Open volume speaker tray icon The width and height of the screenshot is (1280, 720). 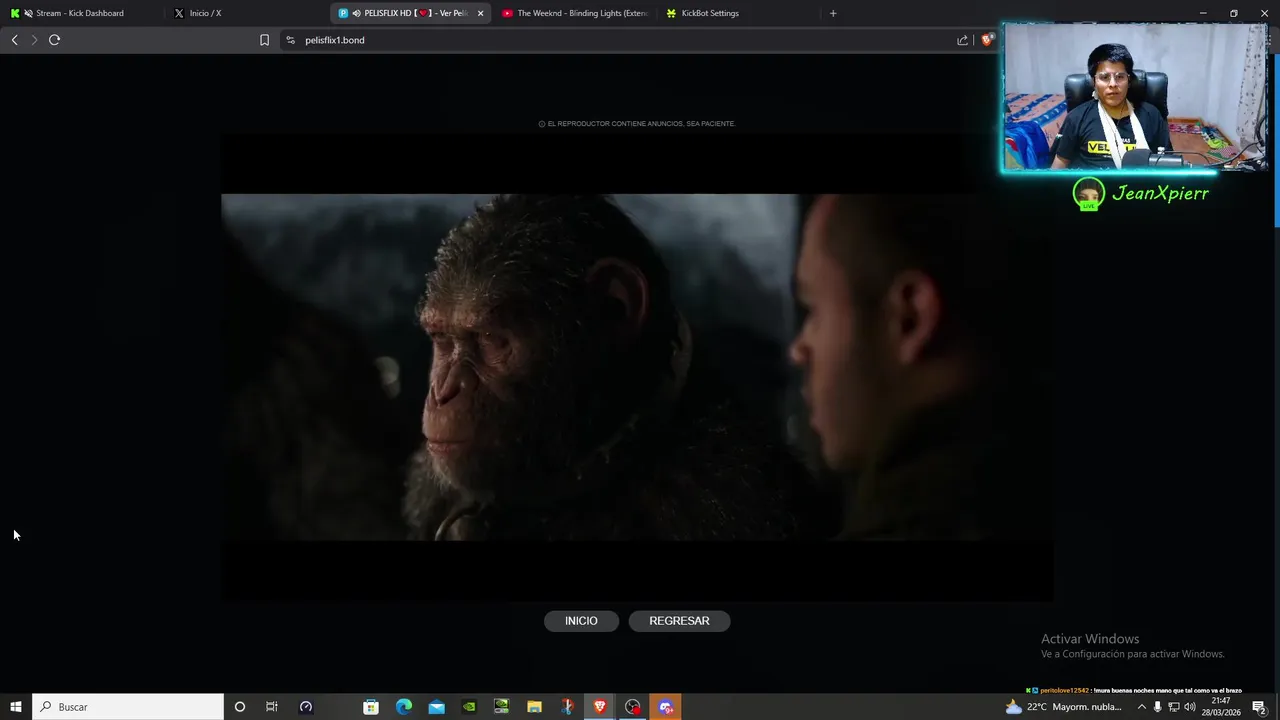point(1190,707)
